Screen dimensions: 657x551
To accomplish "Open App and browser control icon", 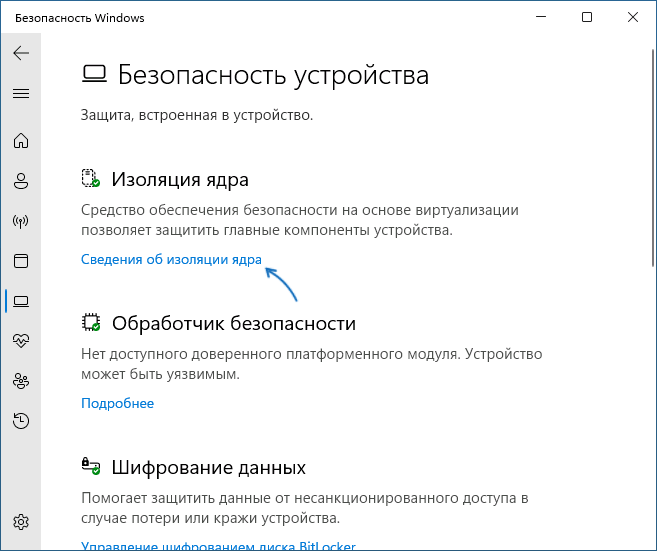I will (x=21, y=261).
